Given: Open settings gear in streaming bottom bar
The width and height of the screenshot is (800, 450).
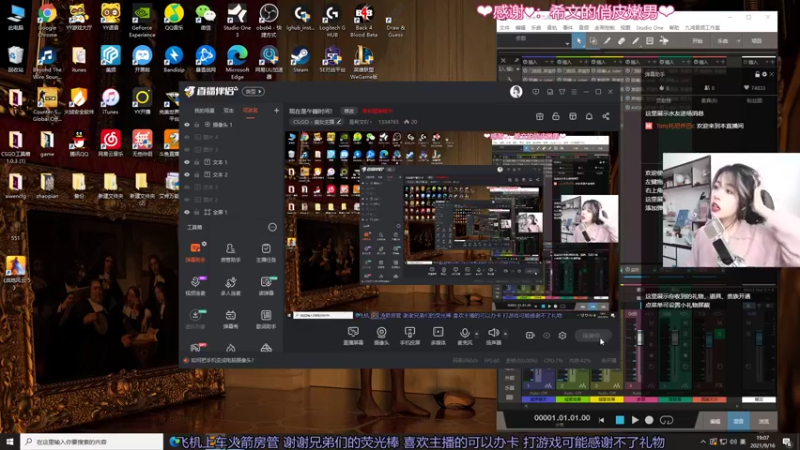Looking at the screenshot, I should point(562,335).
